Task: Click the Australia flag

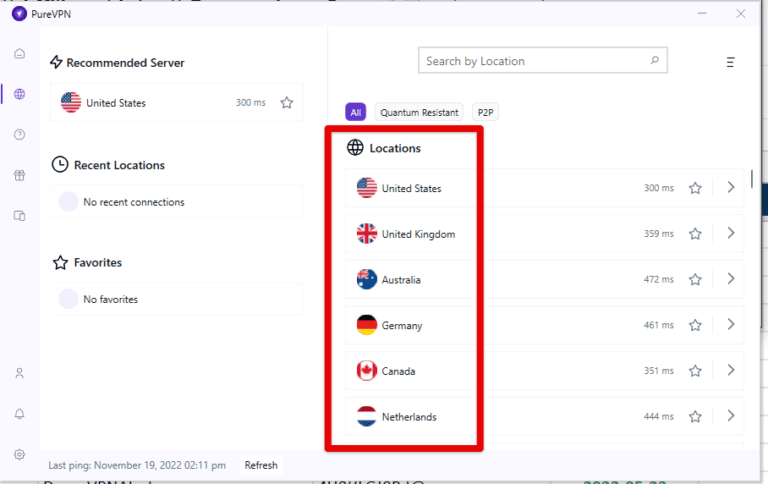Action: tap(367, 279)
